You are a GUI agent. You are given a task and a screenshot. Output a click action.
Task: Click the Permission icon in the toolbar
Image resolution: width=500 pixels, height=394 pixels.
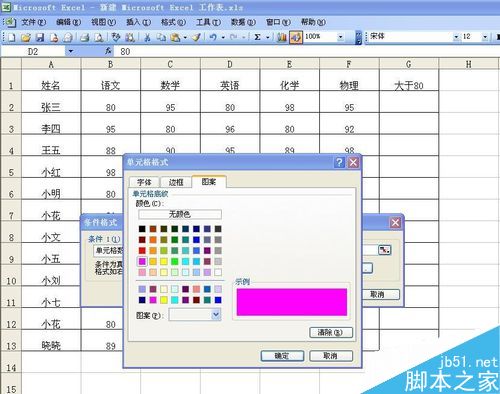54,37
